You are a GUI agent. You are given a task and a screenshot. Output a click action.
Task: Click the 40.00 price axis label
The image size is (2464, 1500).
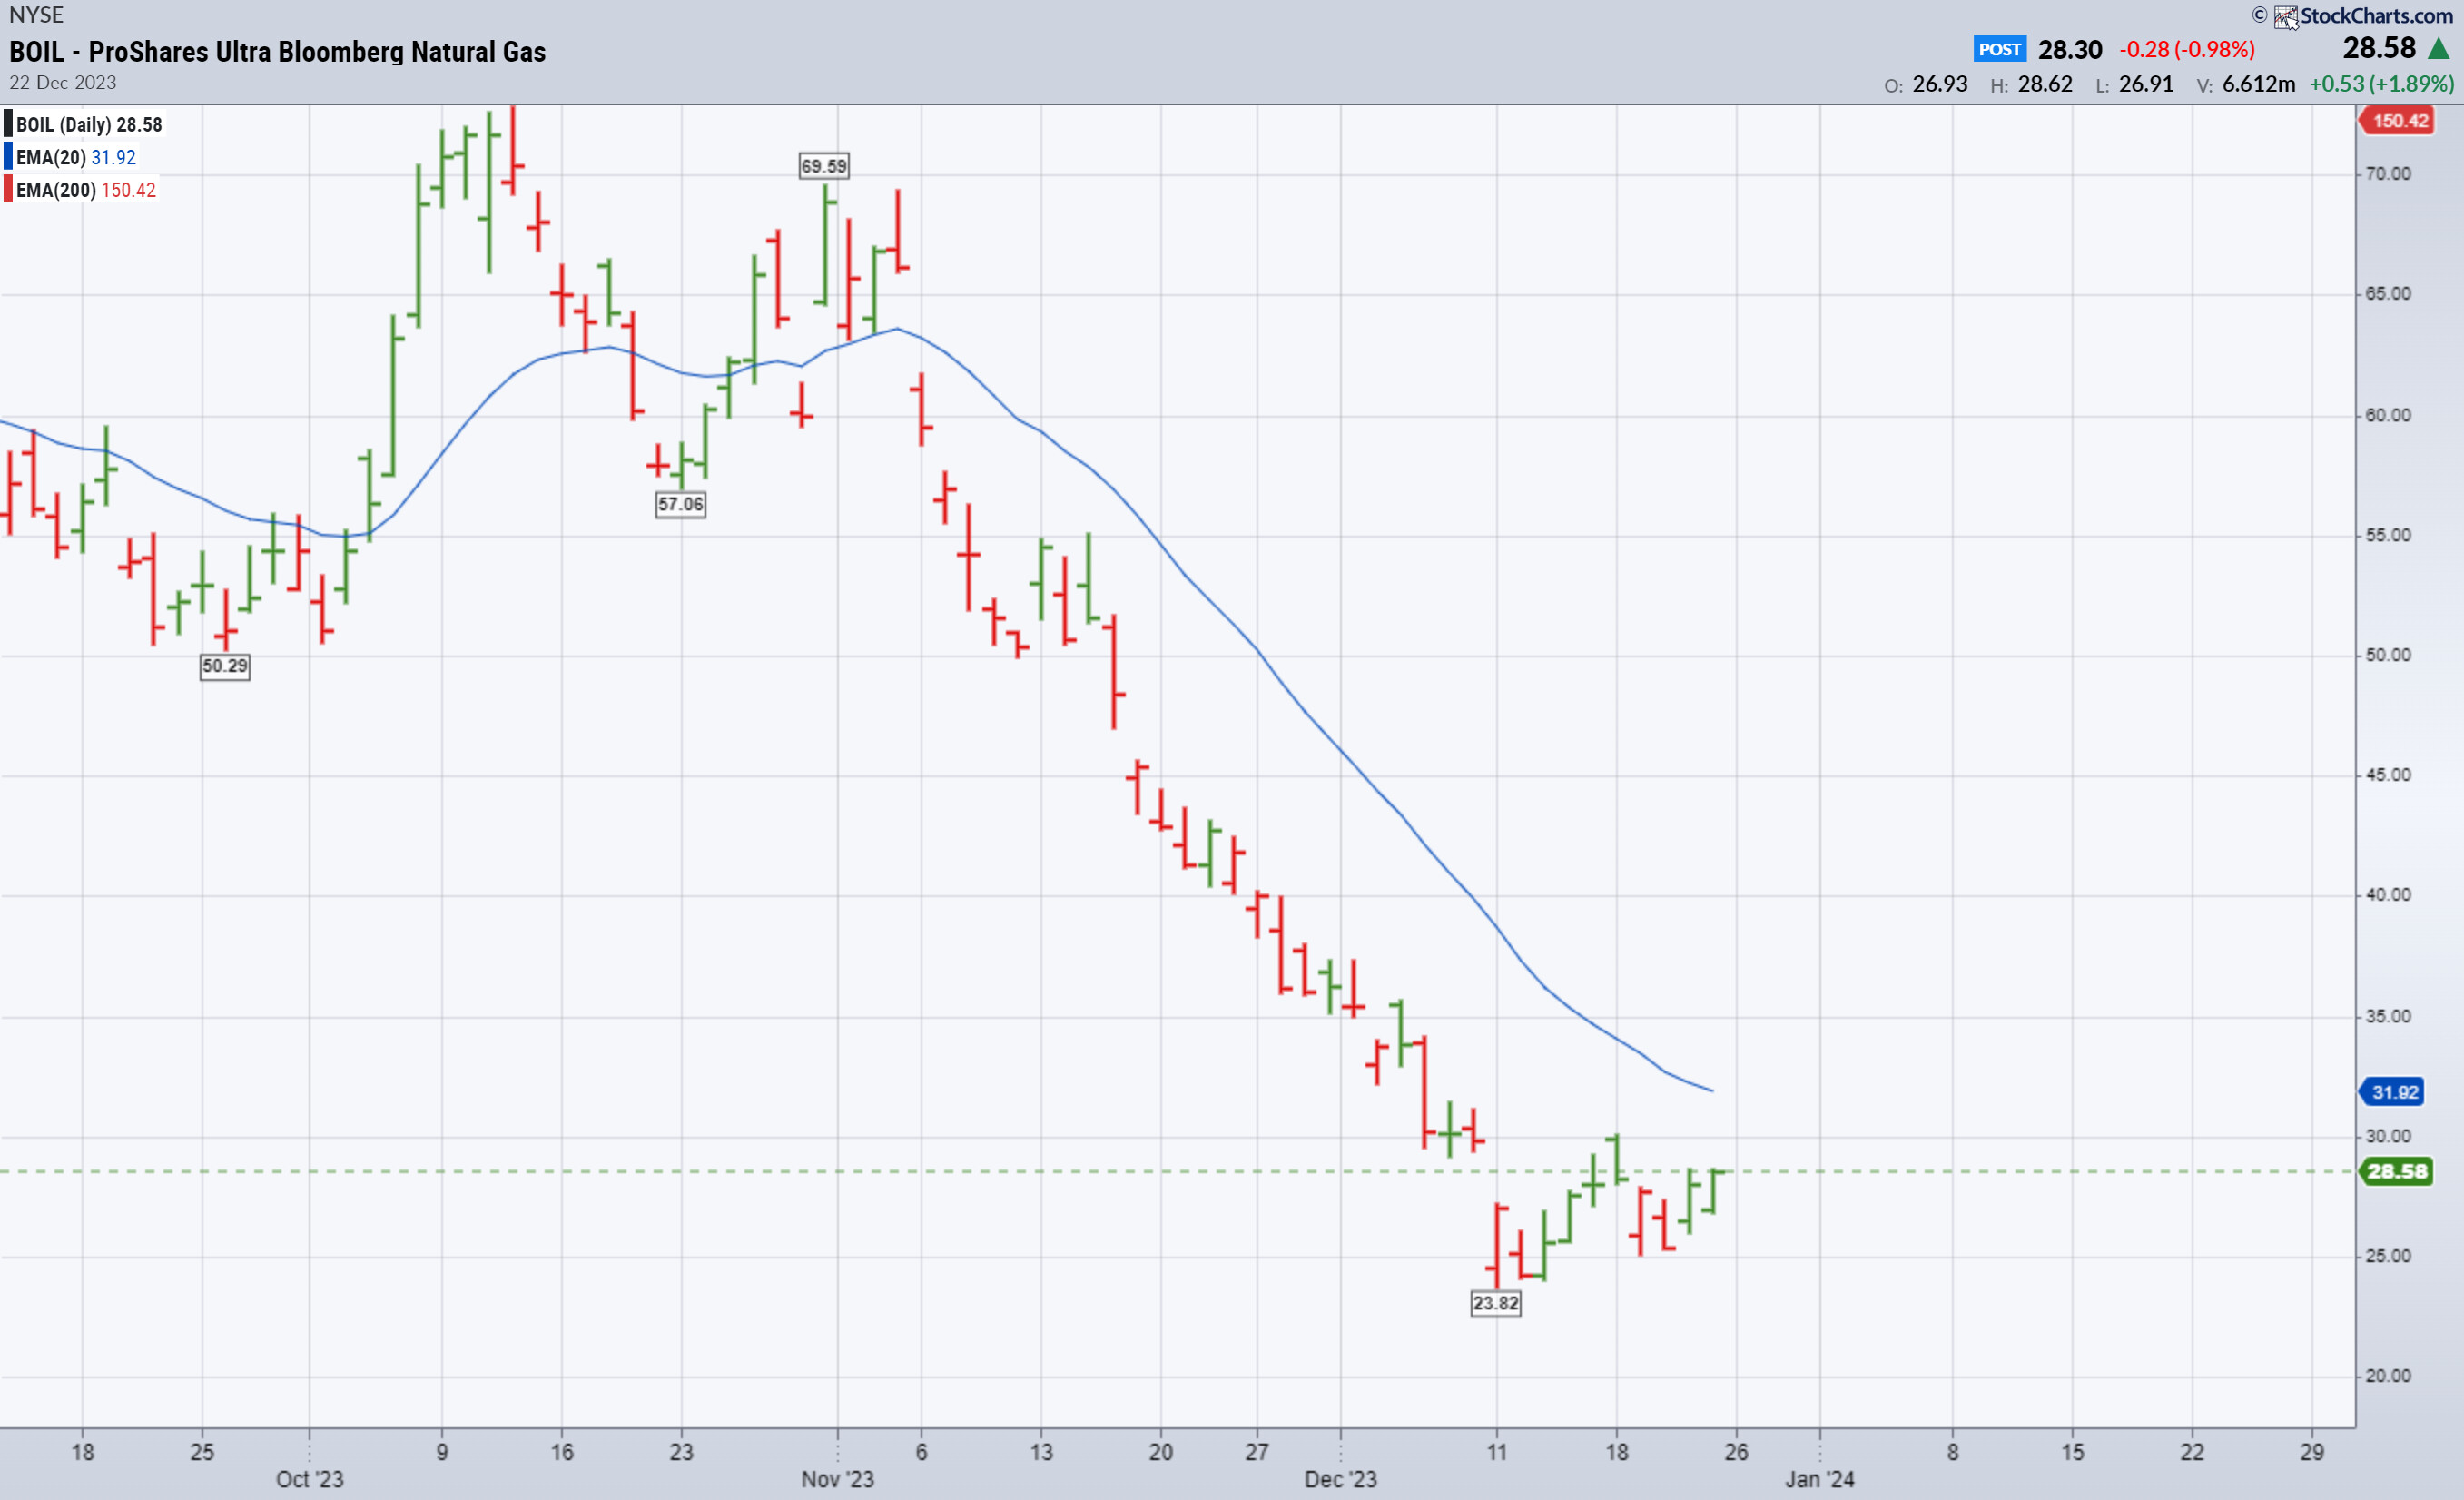(x=2388, y=895)
